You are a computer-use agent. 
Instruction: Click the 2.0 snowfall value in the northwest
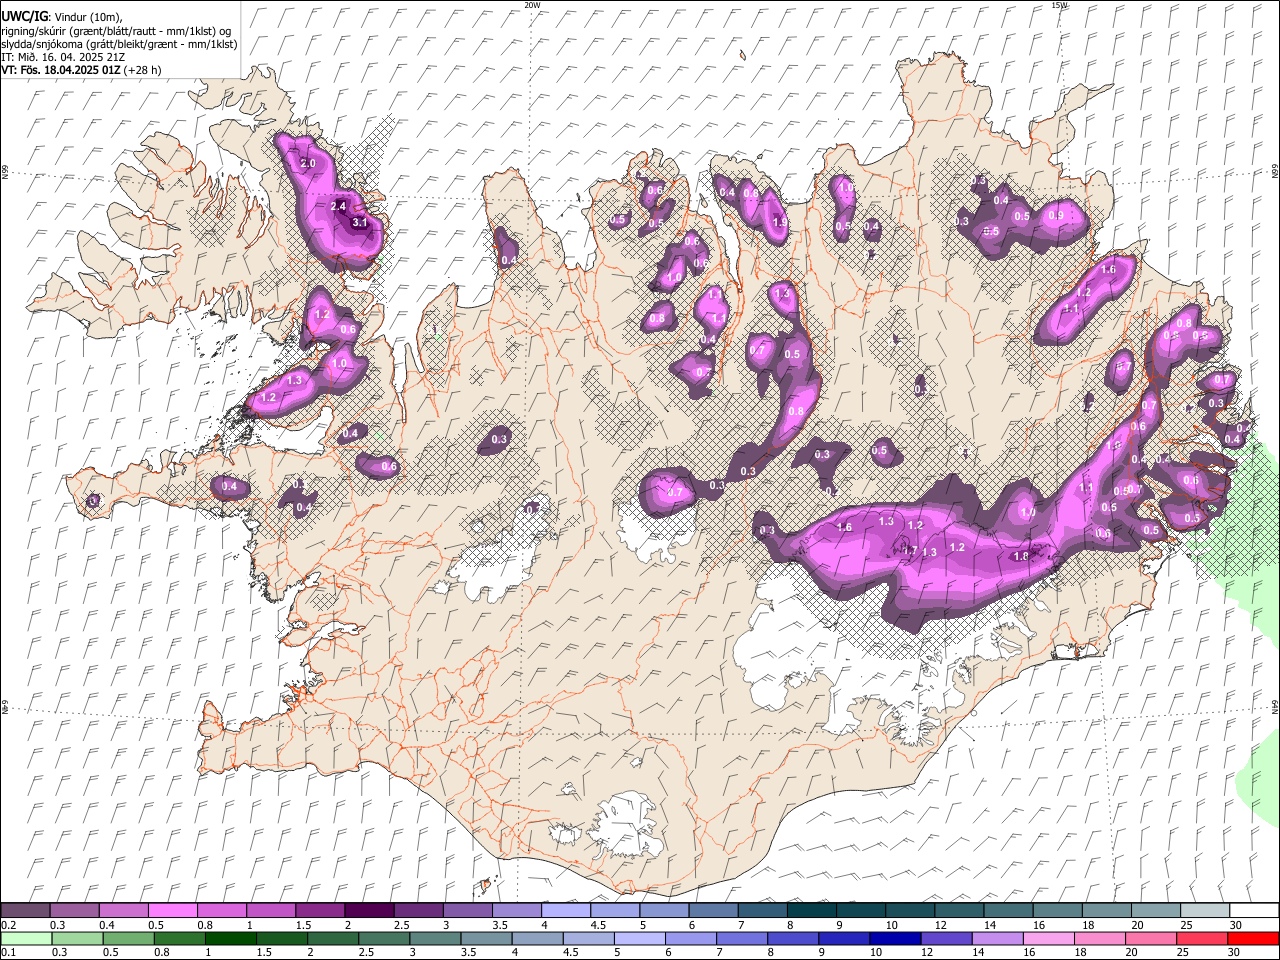point(307,163)
